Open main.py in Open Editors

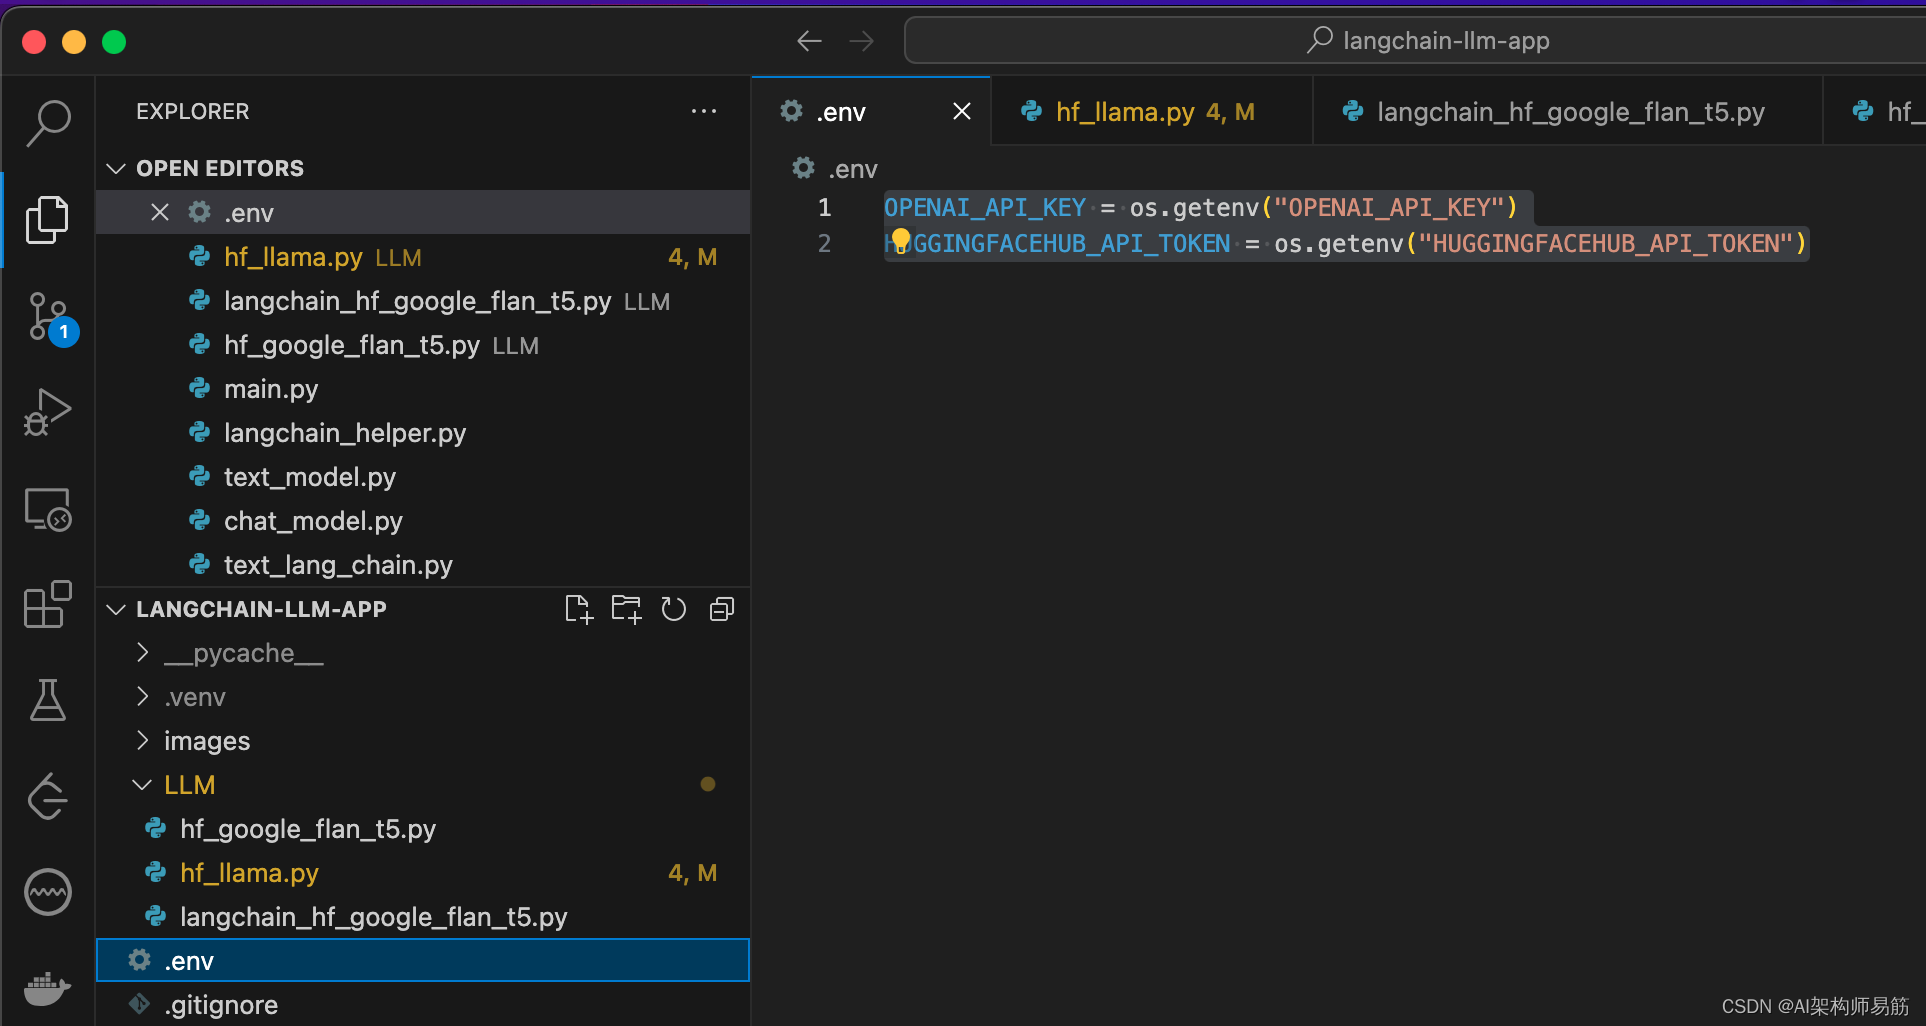coord(422,389)
